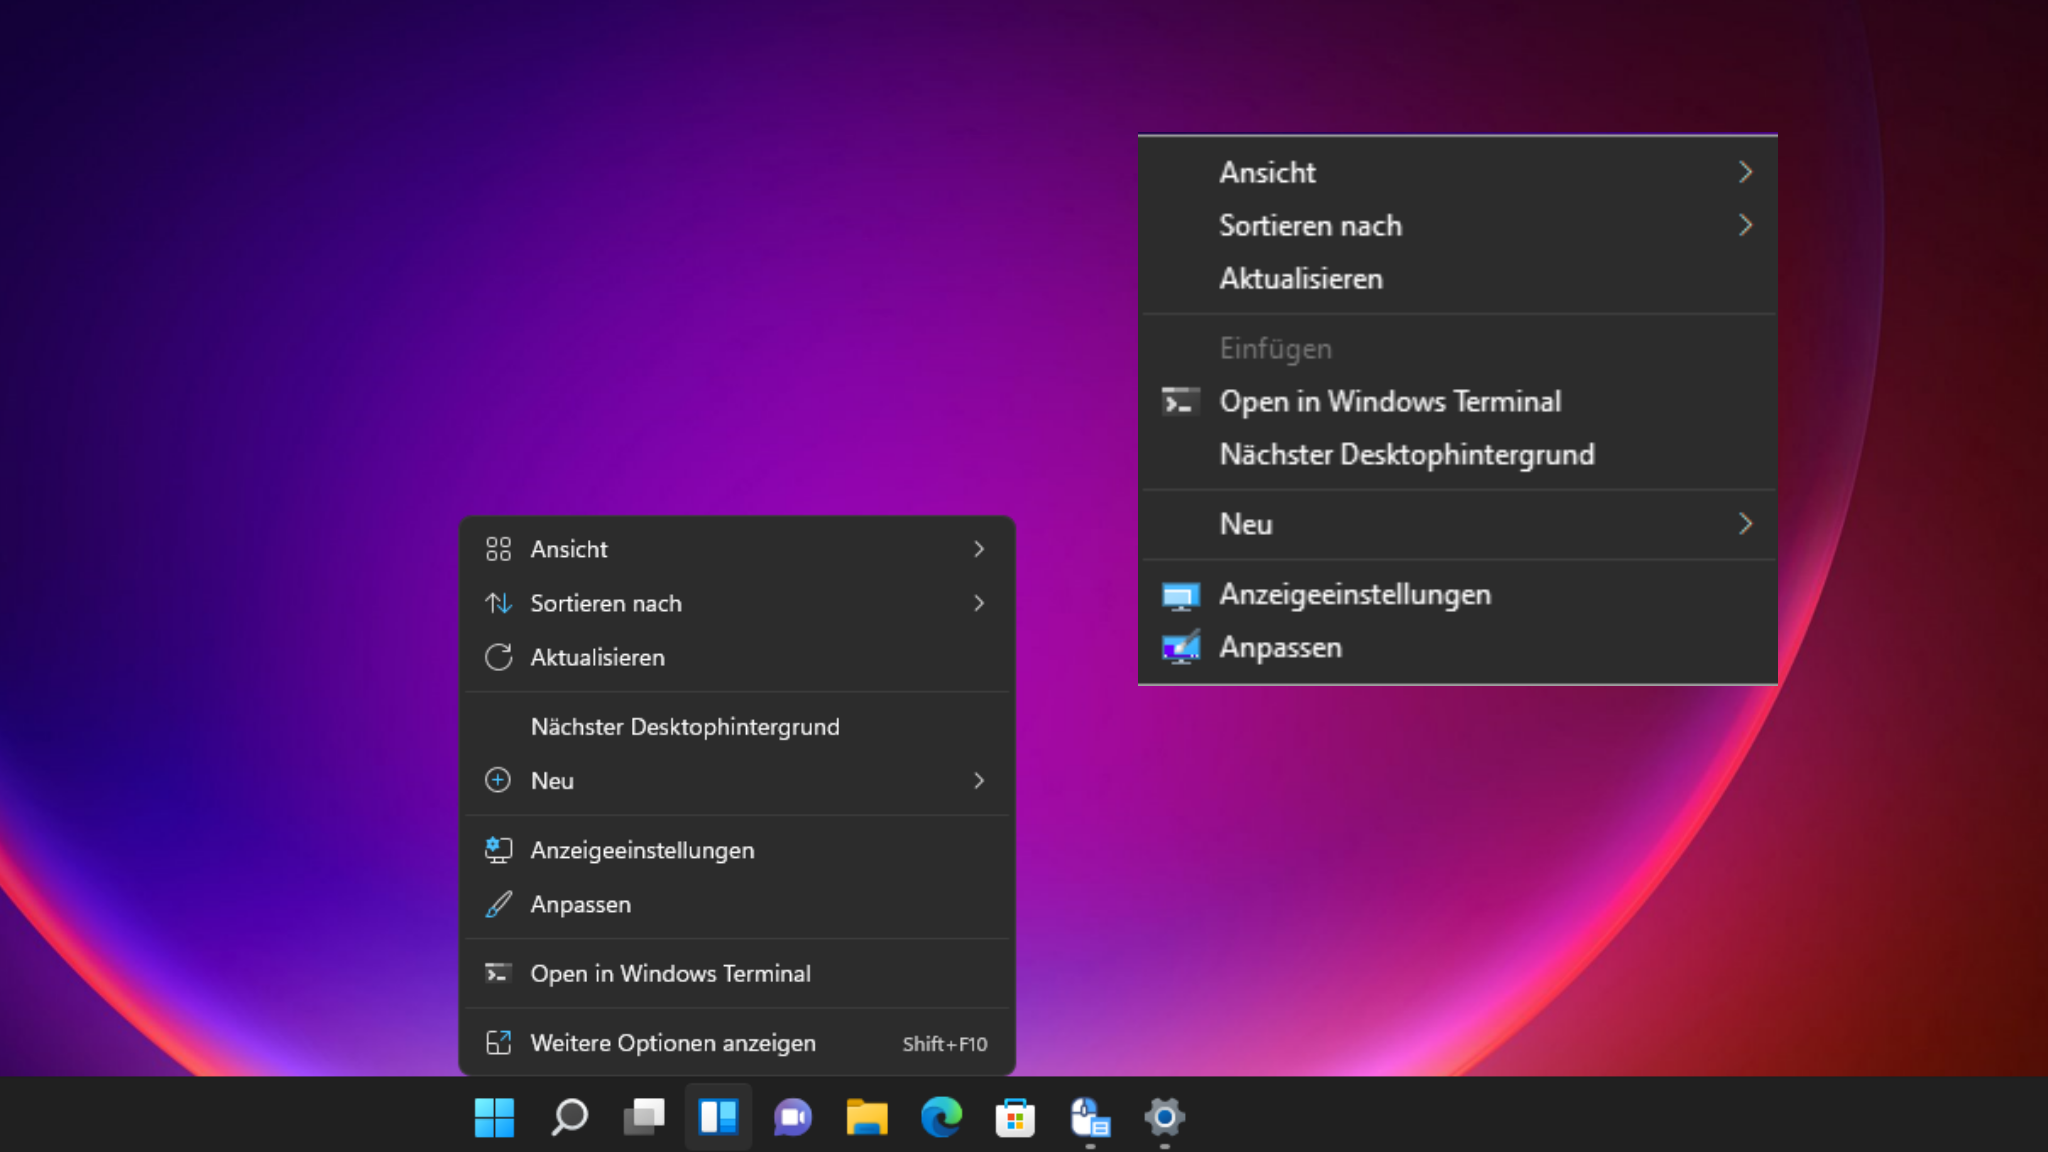
Task: Choose Sortieren nach in new context menu
Action: click(737, 603)
